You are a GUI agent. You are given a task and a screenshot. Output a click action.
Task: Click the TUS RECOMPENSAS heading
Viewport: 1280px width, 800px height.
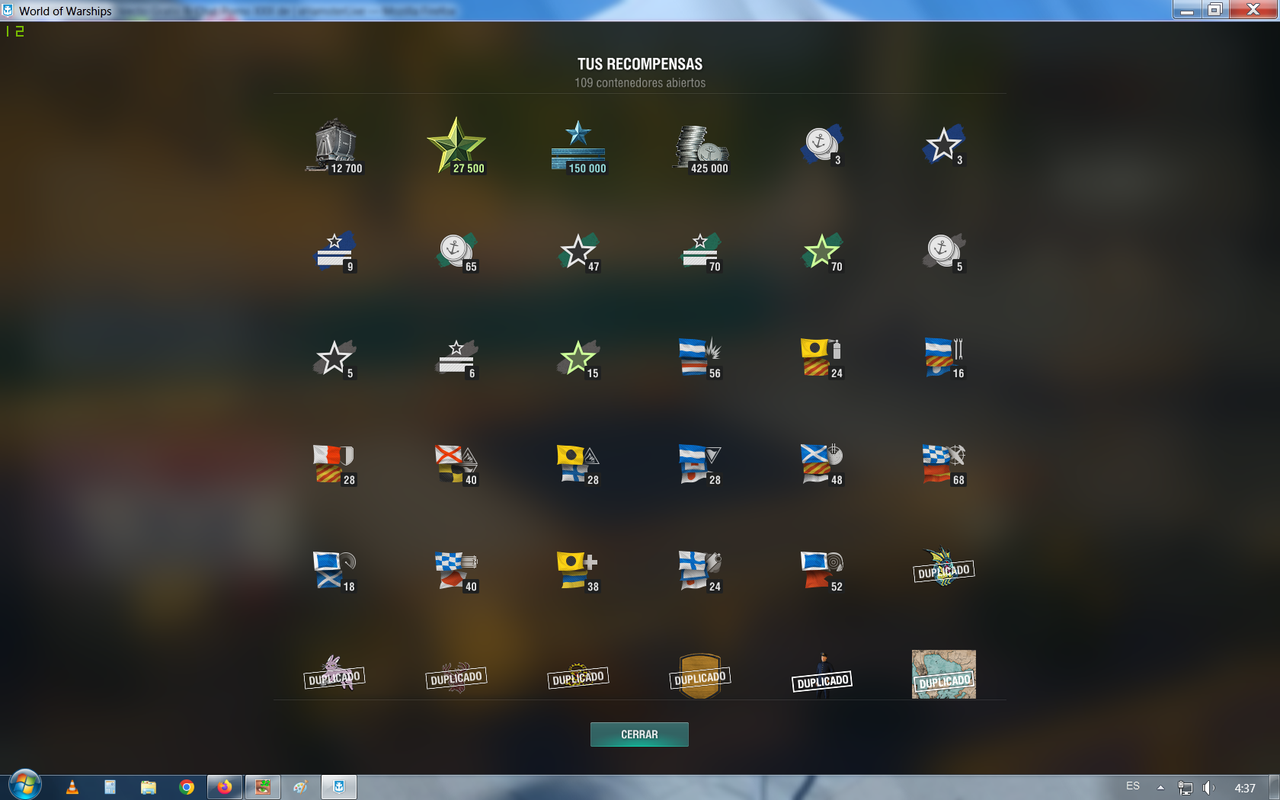(640, 64)
